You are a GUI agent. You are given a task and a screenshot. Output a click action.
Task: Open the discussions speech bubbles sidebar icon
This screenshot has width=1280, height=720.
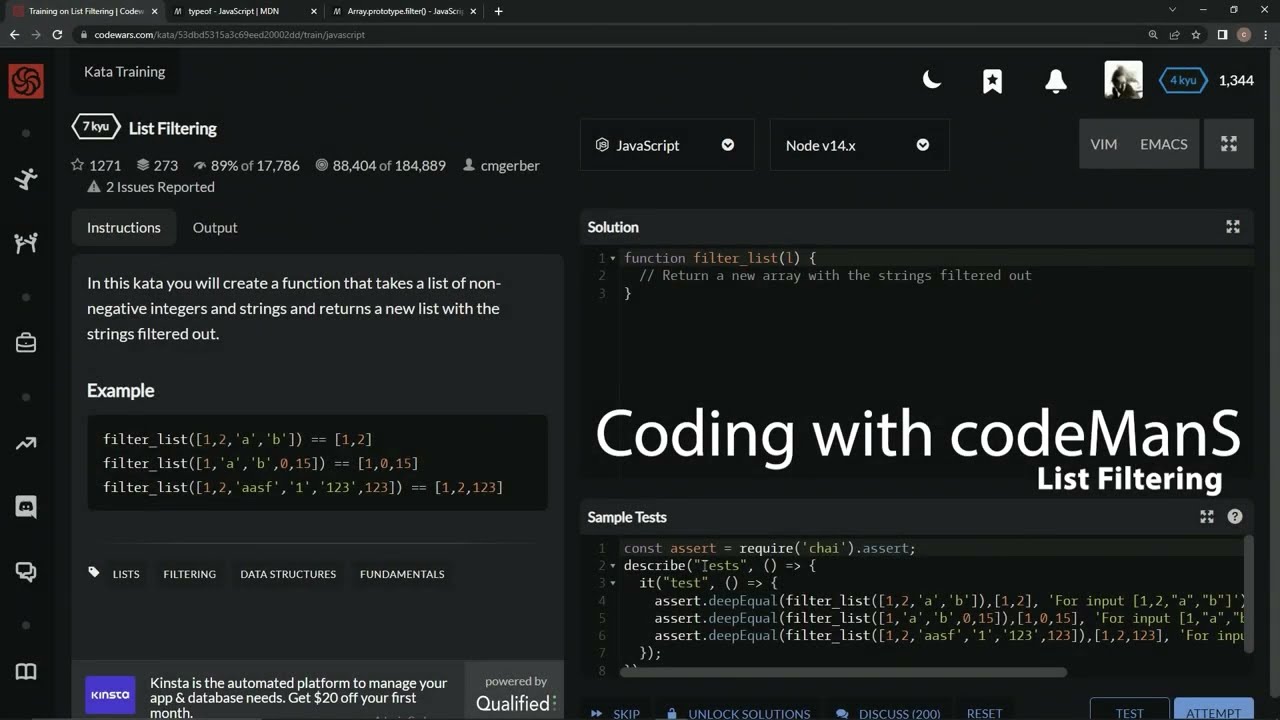[x=26, y=572]
